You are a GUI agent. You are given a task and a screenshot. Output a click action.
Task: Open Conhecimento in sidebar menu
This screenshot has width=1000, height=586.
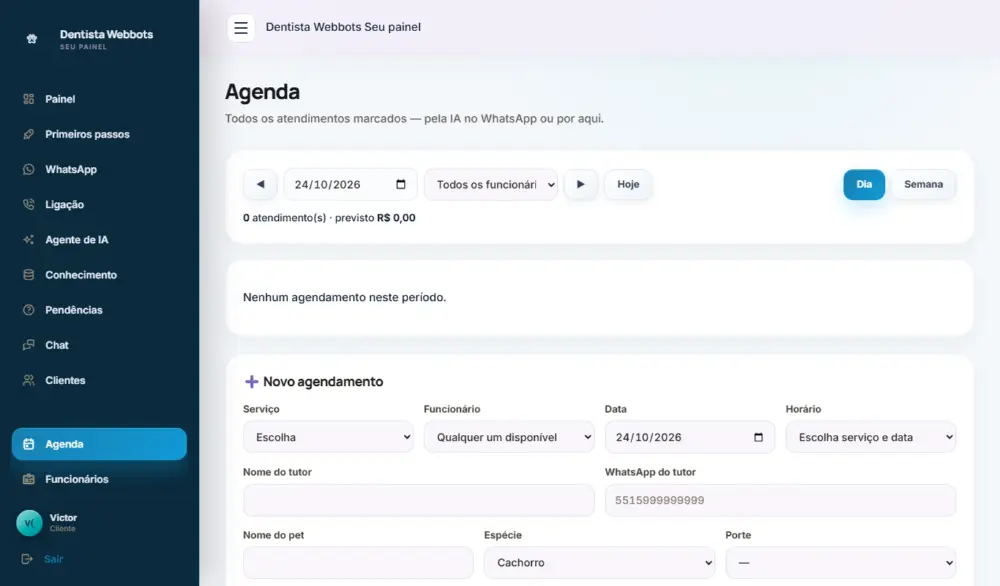click(99, 275)
